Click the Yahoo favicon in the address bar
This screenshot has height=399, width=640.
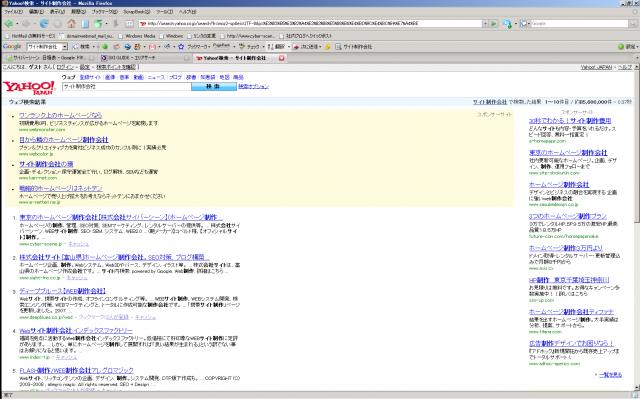click(x=142, y=24)
